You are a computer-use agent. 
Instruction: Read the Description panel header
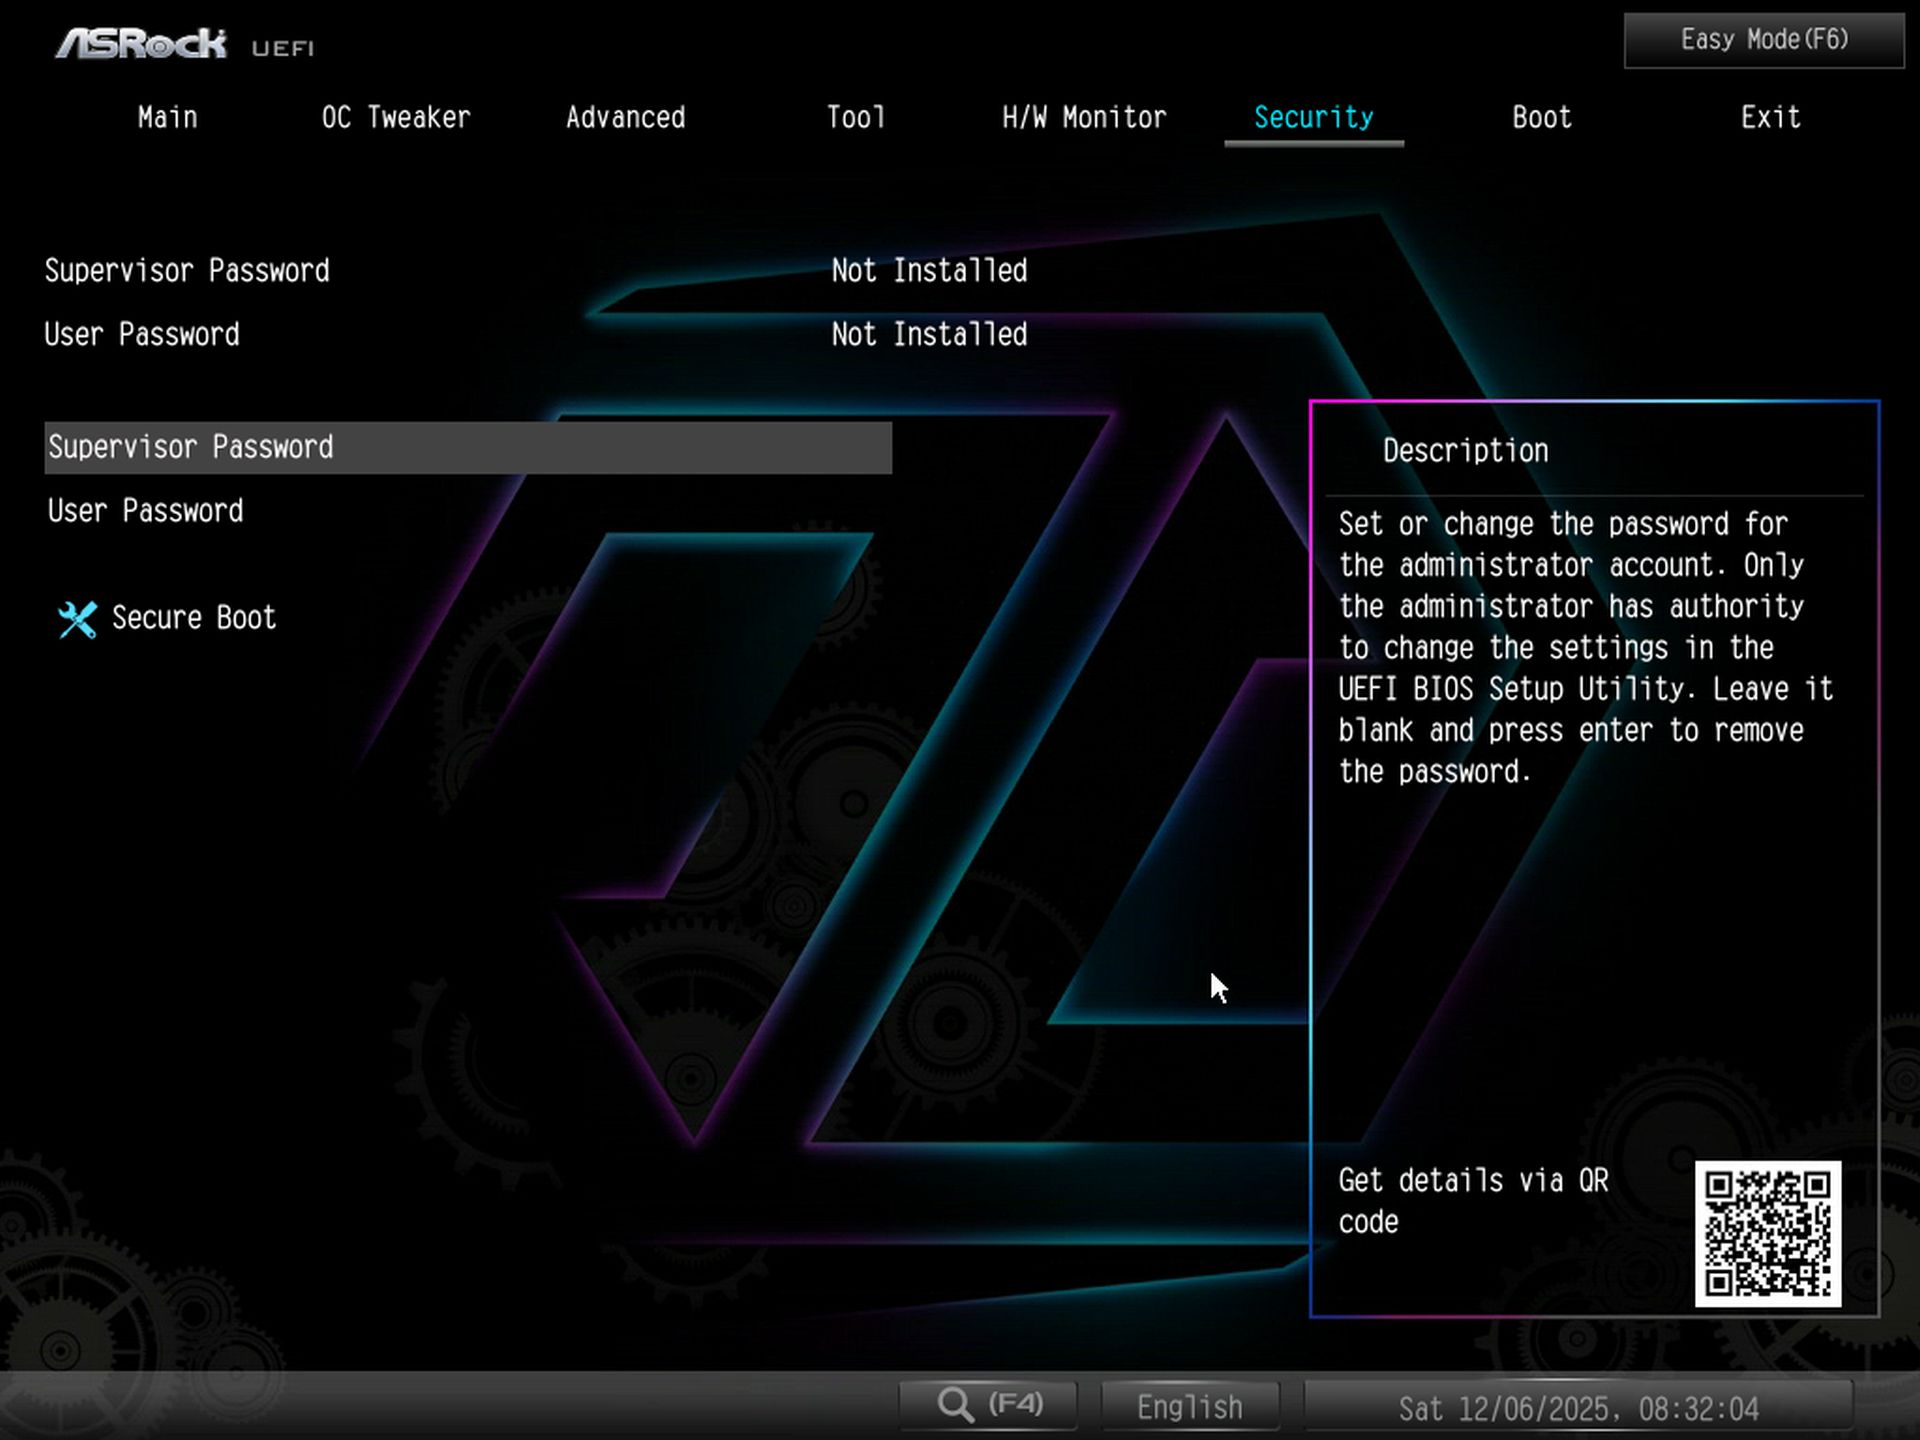click(1464, 449)
